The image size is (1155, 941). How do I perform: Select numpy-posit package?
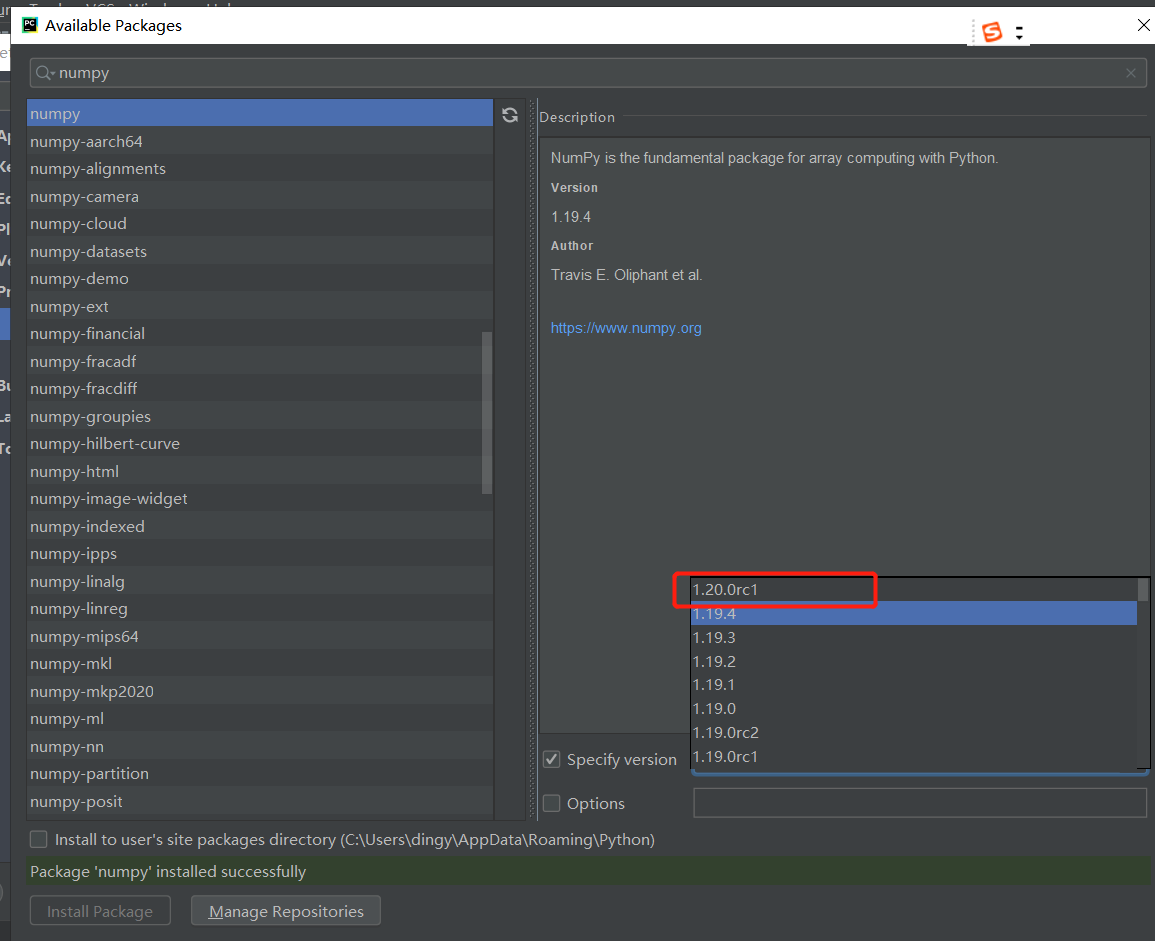coord(260,802)
